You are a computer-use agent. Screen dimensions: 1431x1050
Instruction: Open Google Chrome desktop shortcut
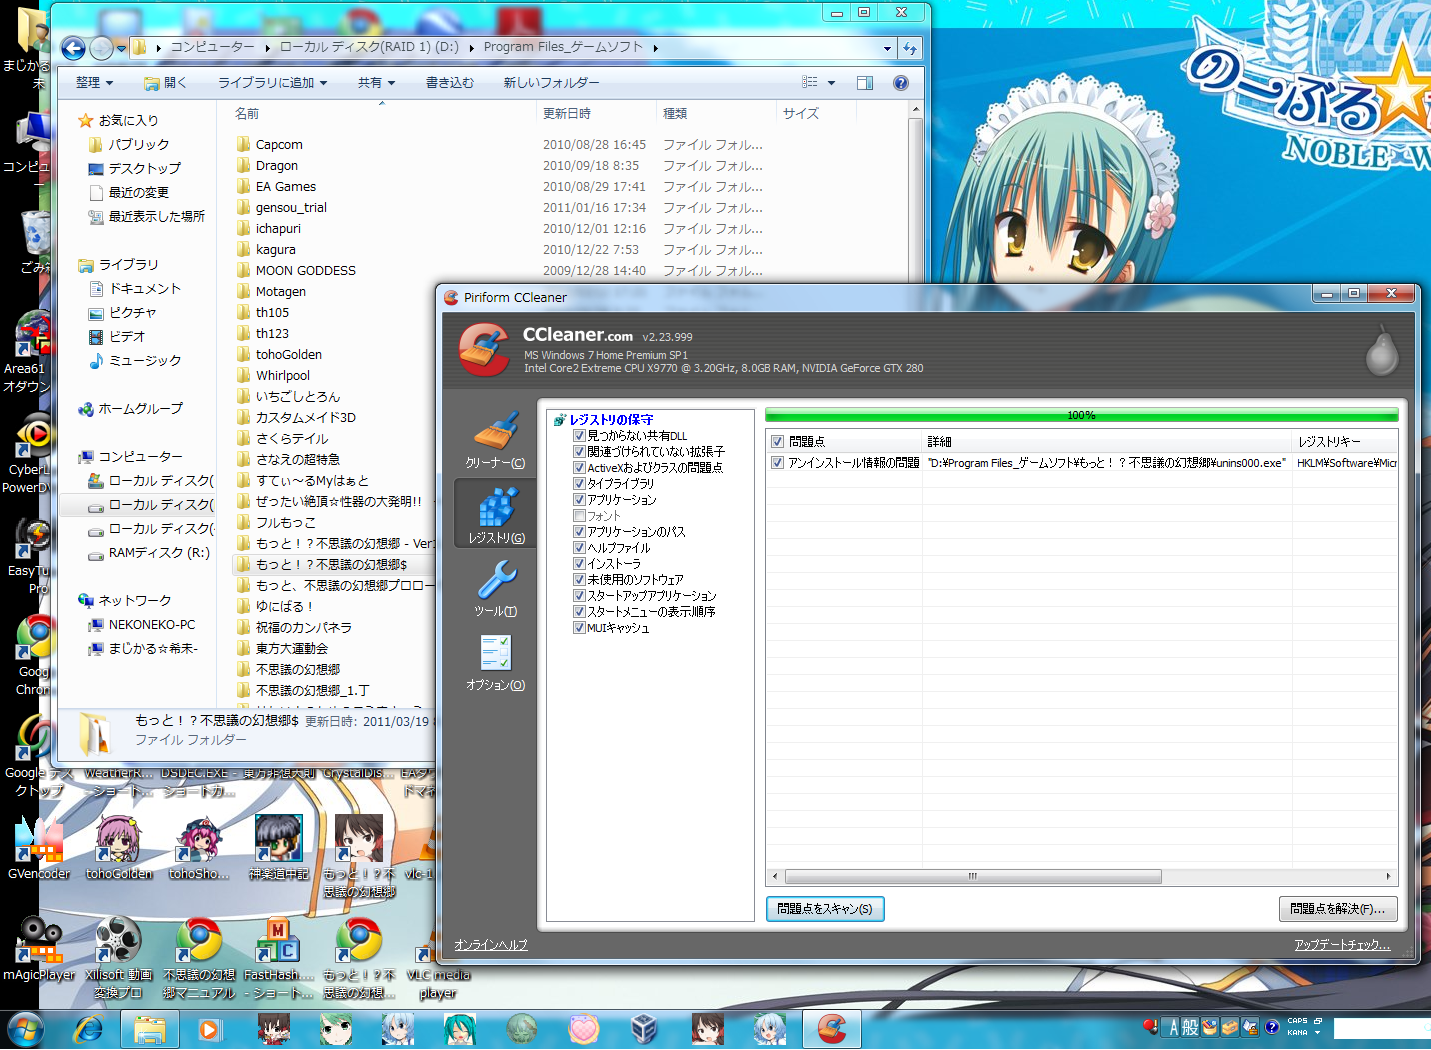32,656
